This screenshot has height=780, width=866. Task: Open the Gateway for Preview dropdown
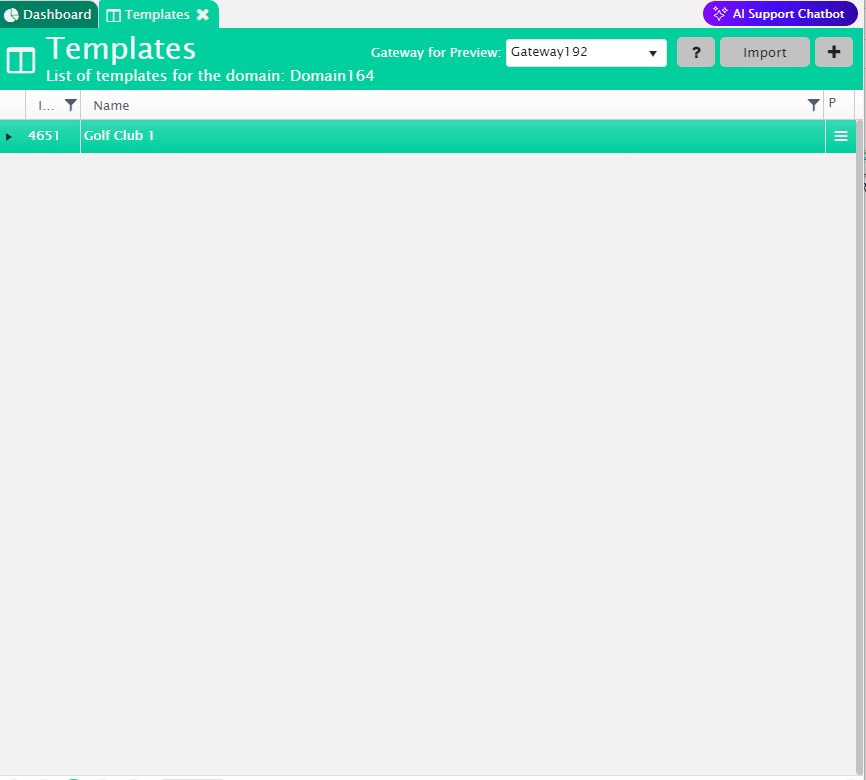pyautogui.click(x=586, y=52)
